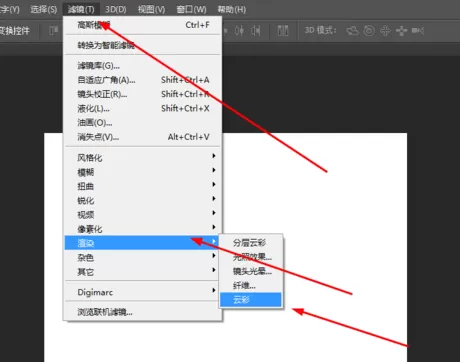Image resolution: width=460 pixels, height=362 pixels.
Task: Open 滤镜库(G)... filter gallery
Action: click(143, 66)
